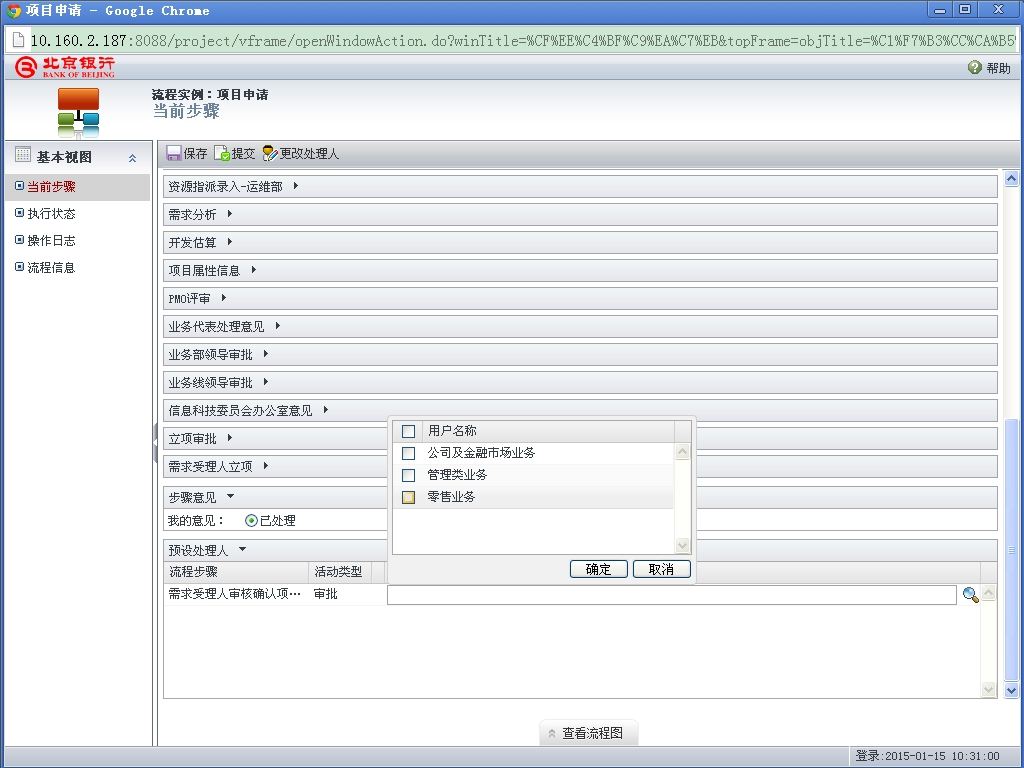Collapse the 步骤意见 section
Image resolution: width=1024 pixels, height=768 pixels.
pyautogui.click(x=231, y=496)
